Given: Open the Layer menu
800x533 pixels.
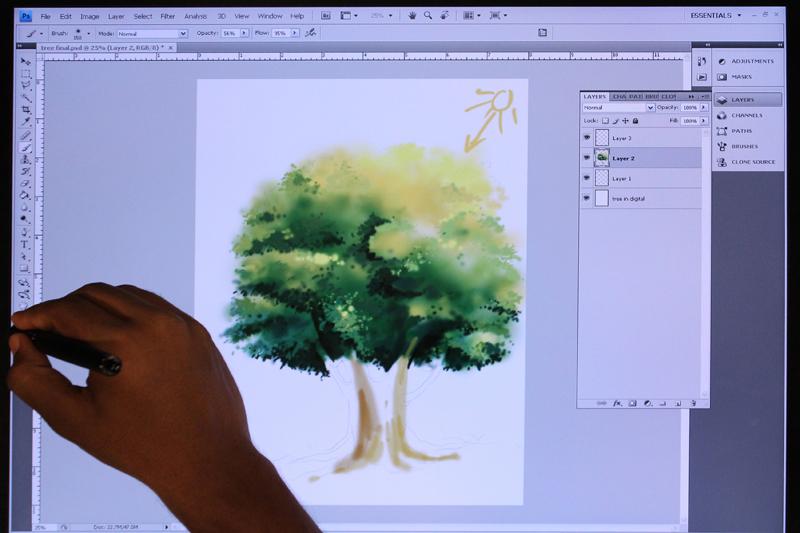Looking at the screenshot, I should click(116, 16).
